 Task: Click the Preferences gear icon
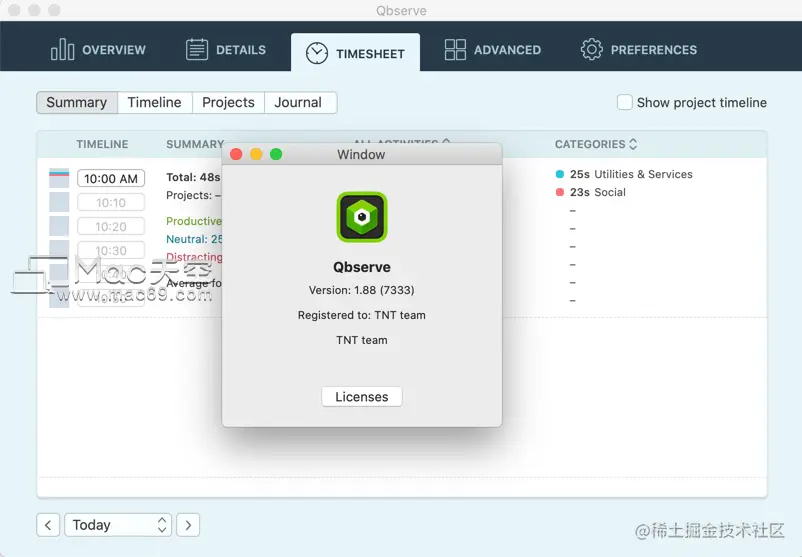(x=591, y=50)
